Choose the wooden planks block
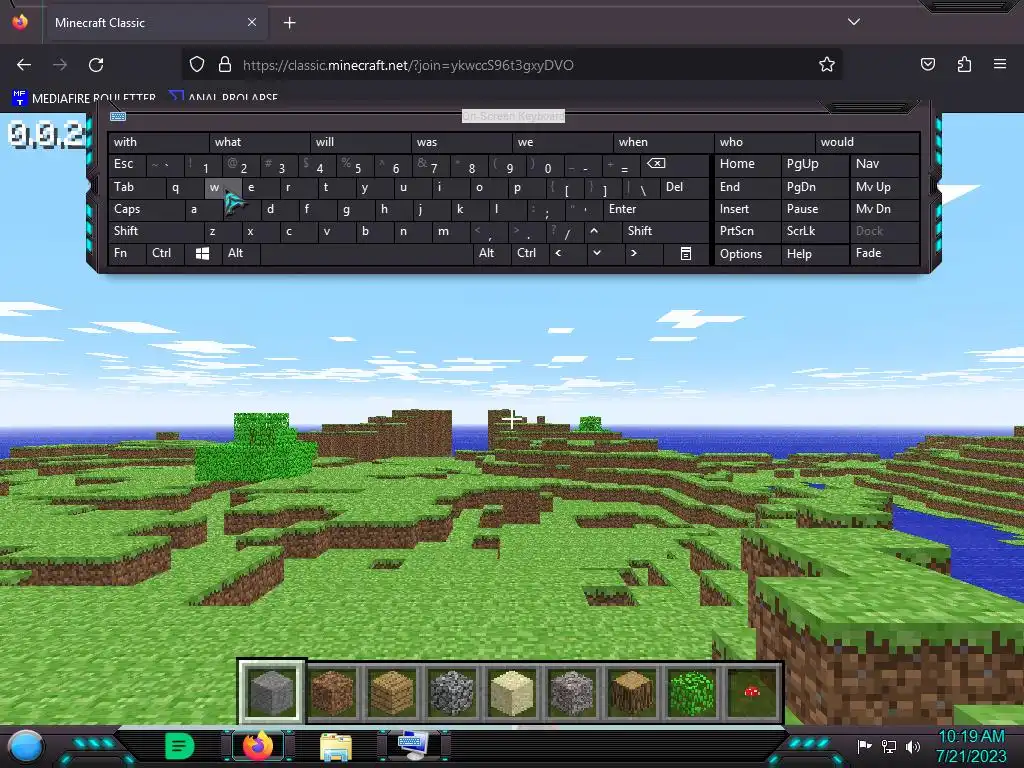The height and width of the screenshot is (768, 1024). 392,692
